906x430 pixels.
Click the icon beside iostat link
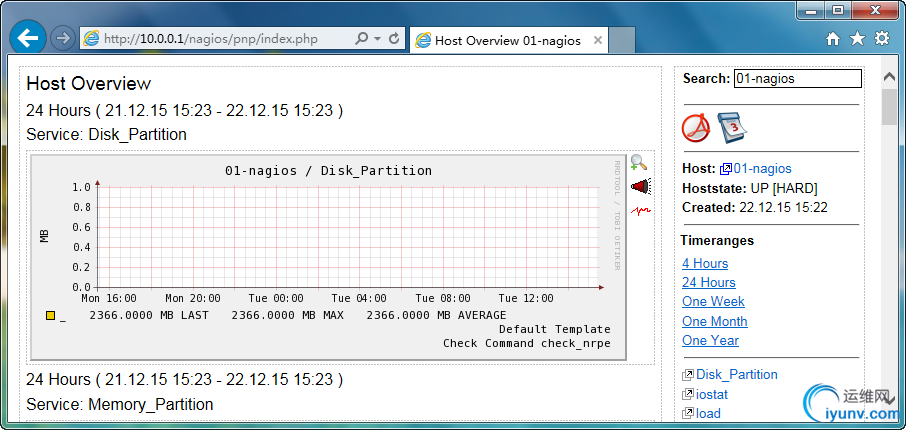[x=688, y=395]
